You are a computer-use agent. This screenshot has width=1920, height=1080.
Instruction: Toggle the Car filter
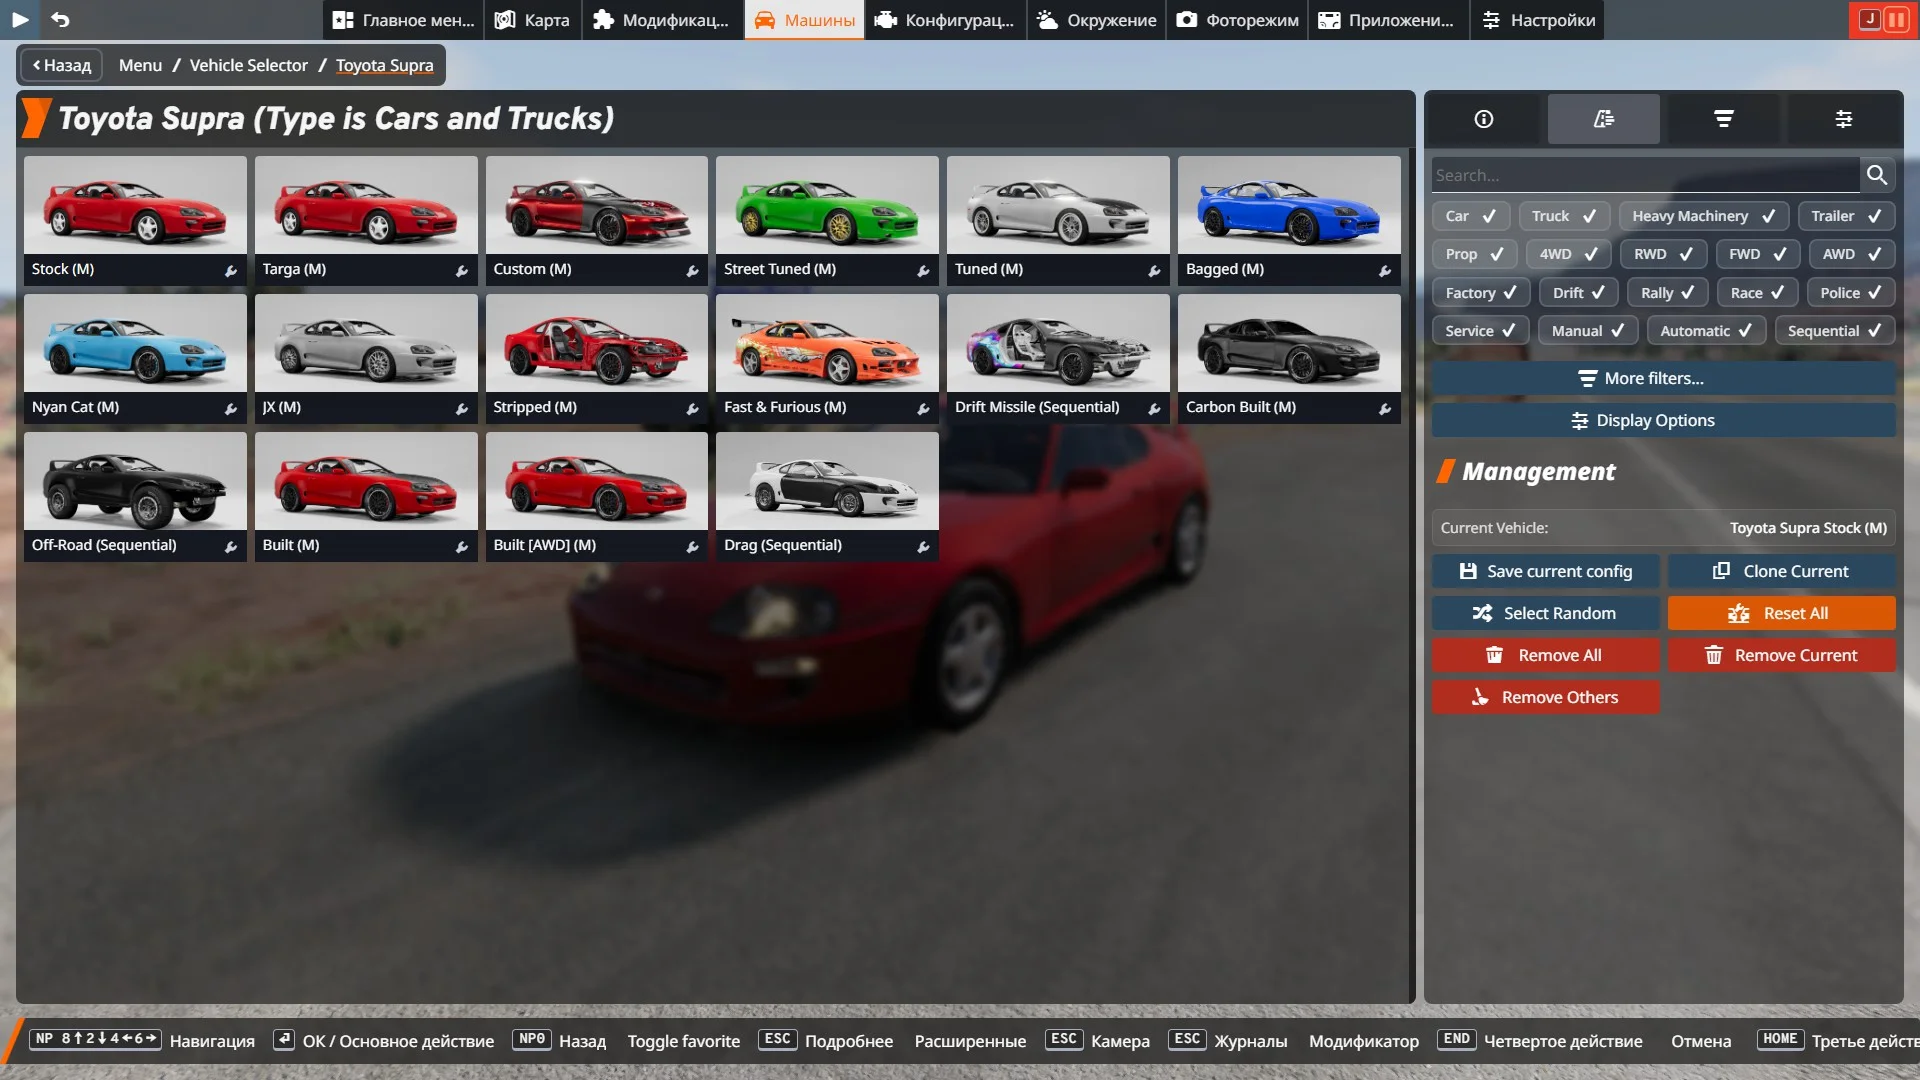pos(1470,216)
